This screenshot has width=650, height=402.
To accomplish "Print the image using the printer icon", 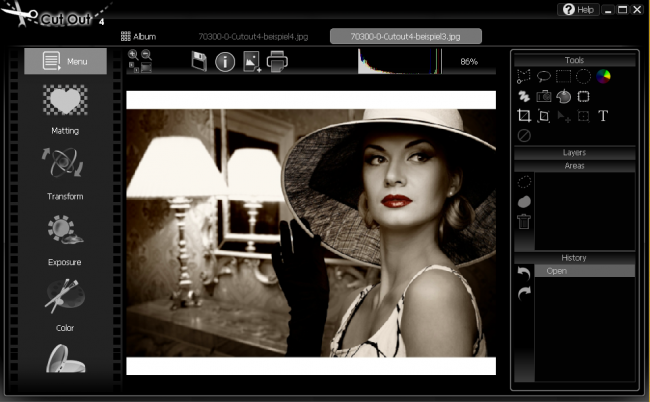I will pos(277,62).
